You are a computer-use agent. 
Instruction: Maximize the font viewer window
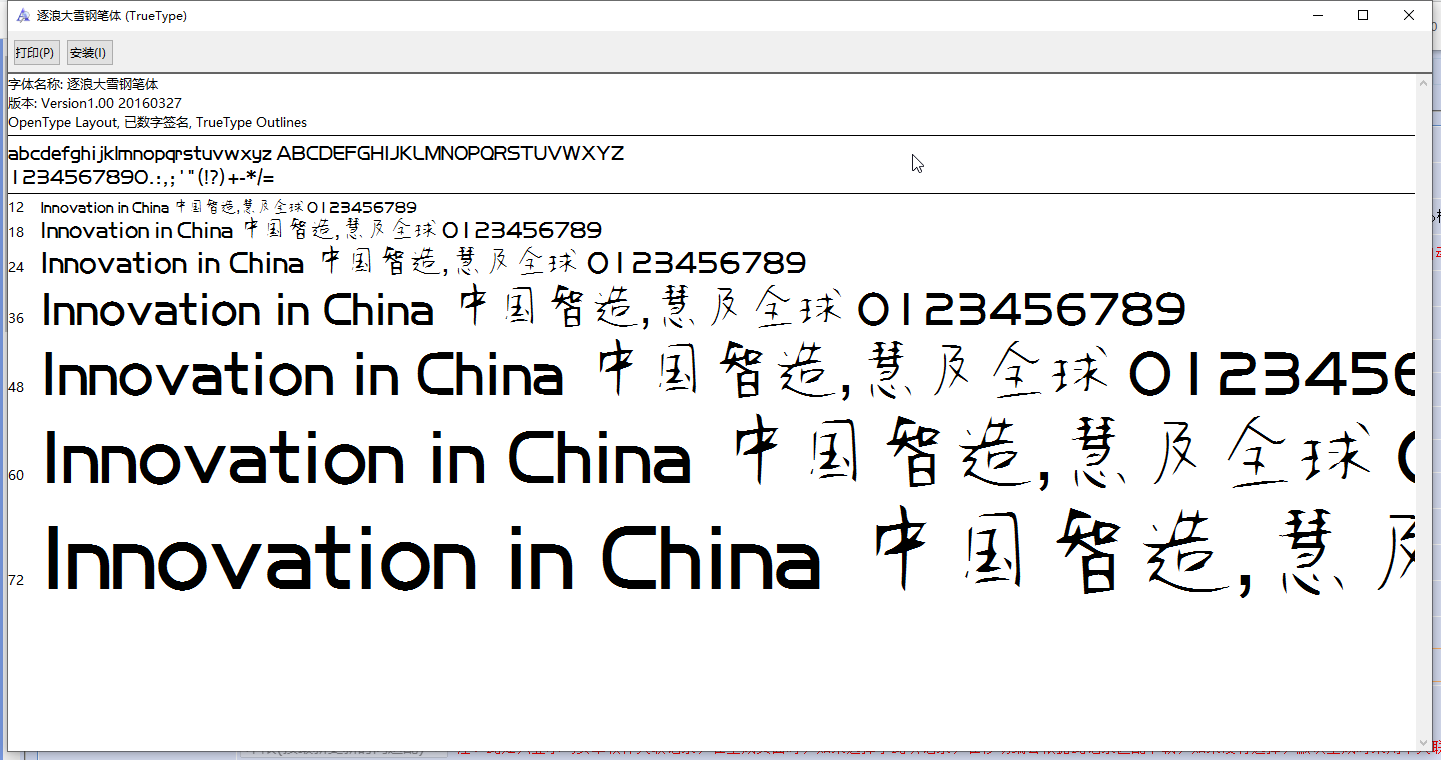click(x=1363, y=15)
